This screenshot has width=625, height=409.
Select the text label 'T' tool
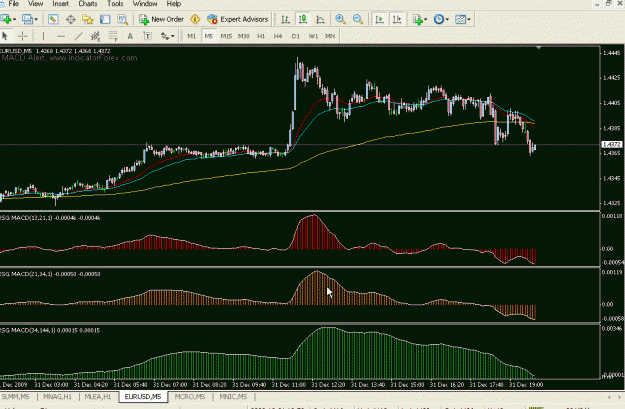147,36
